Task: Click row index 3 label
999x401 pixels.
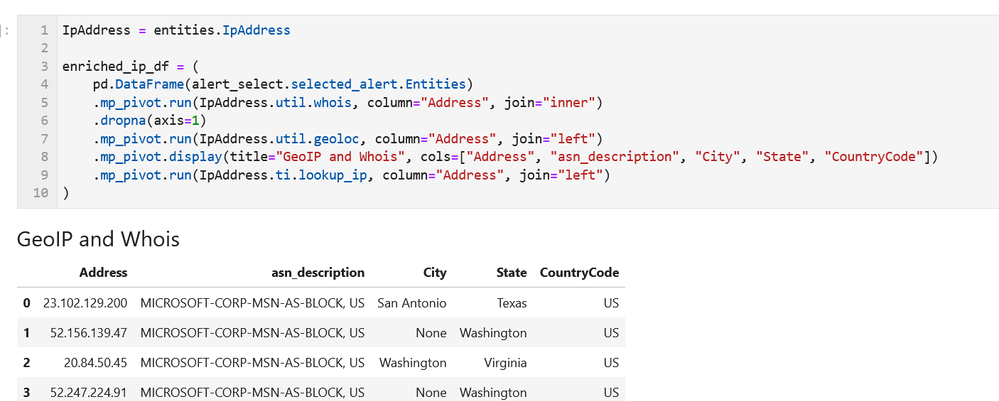Action: coord(26,392)
